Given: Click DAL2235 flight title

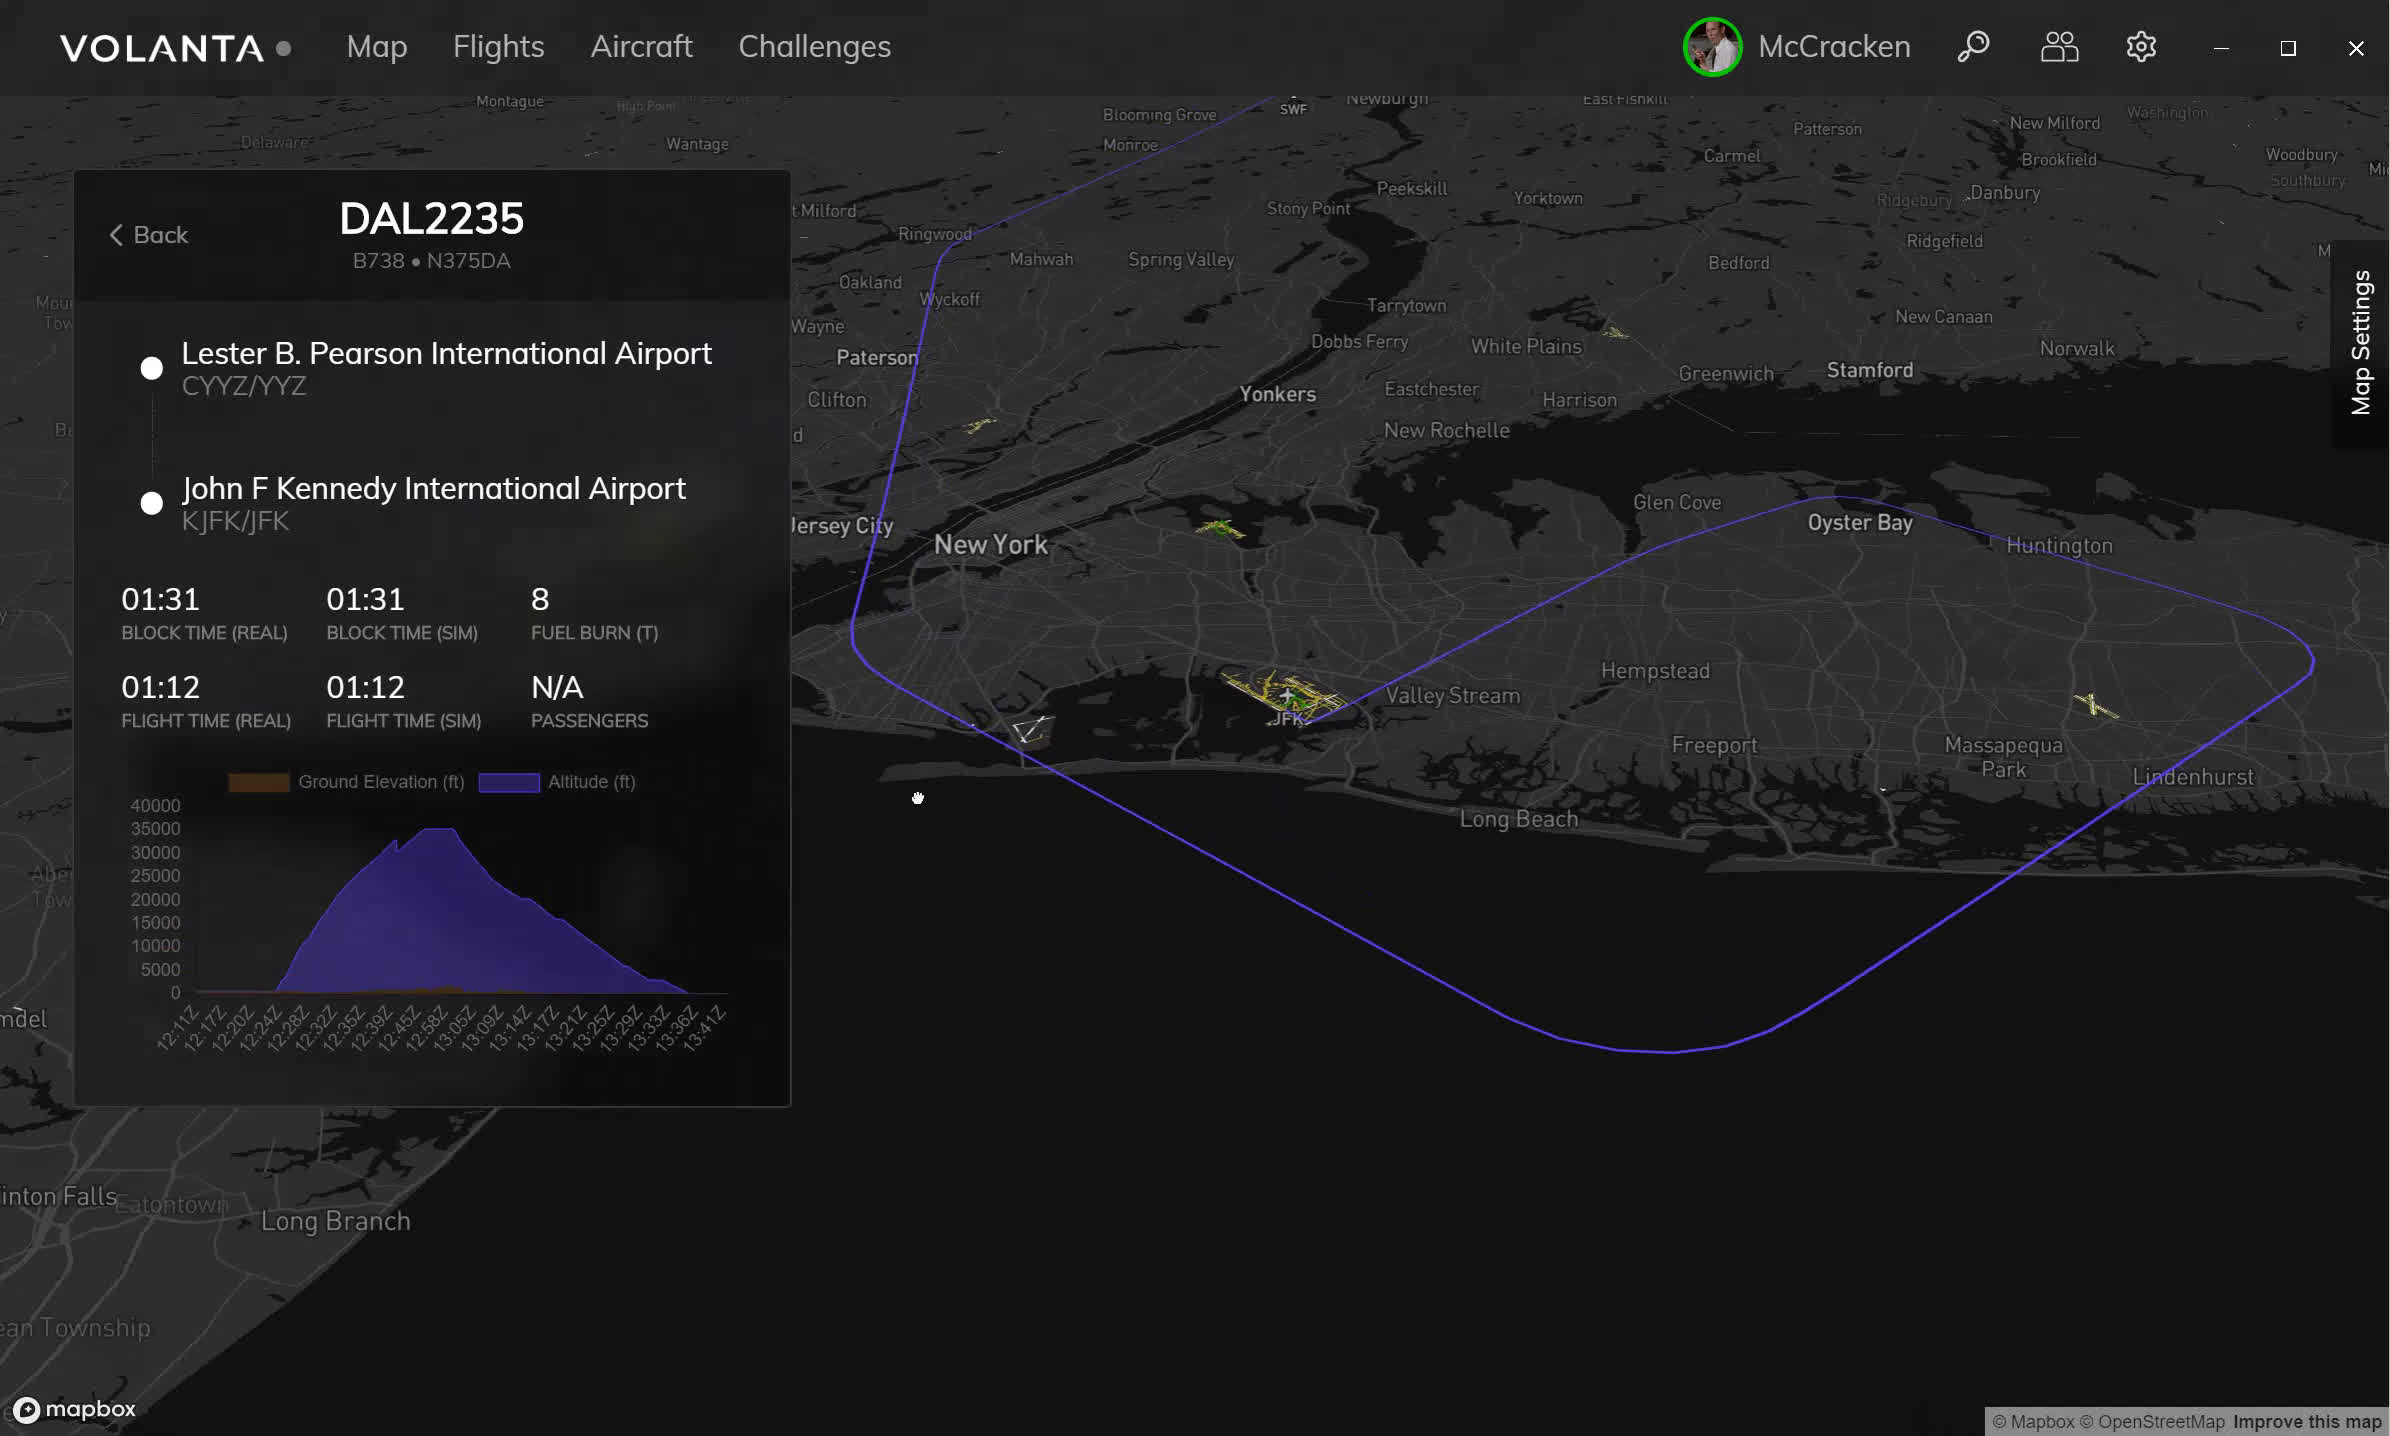Looking at the screenshot, I should (431, 218).
